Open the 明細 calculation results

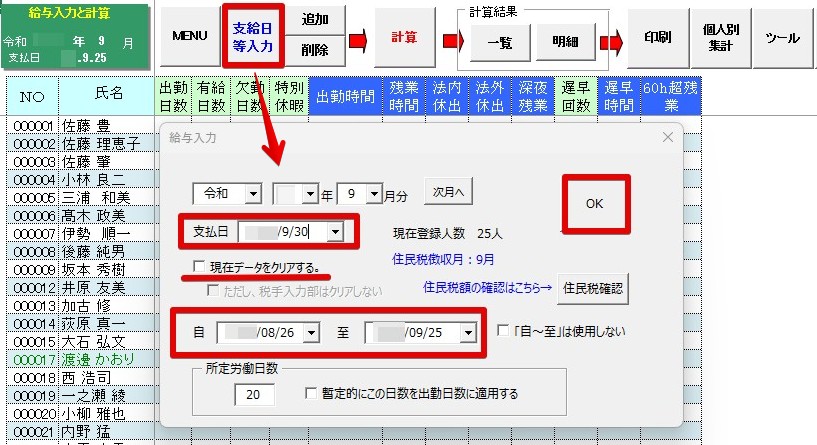point(565,43)
